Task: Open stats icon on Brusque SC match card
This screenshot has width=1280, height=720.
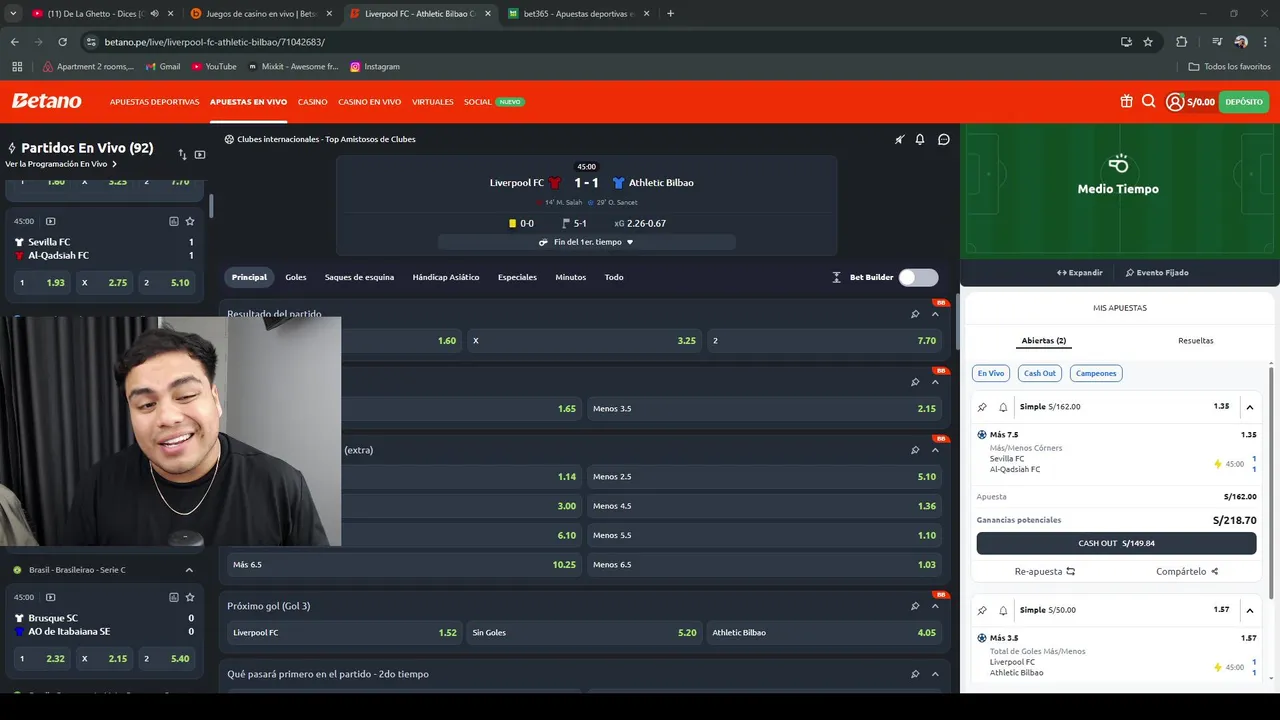Action: pyautogui.click(x=174, y=597)
